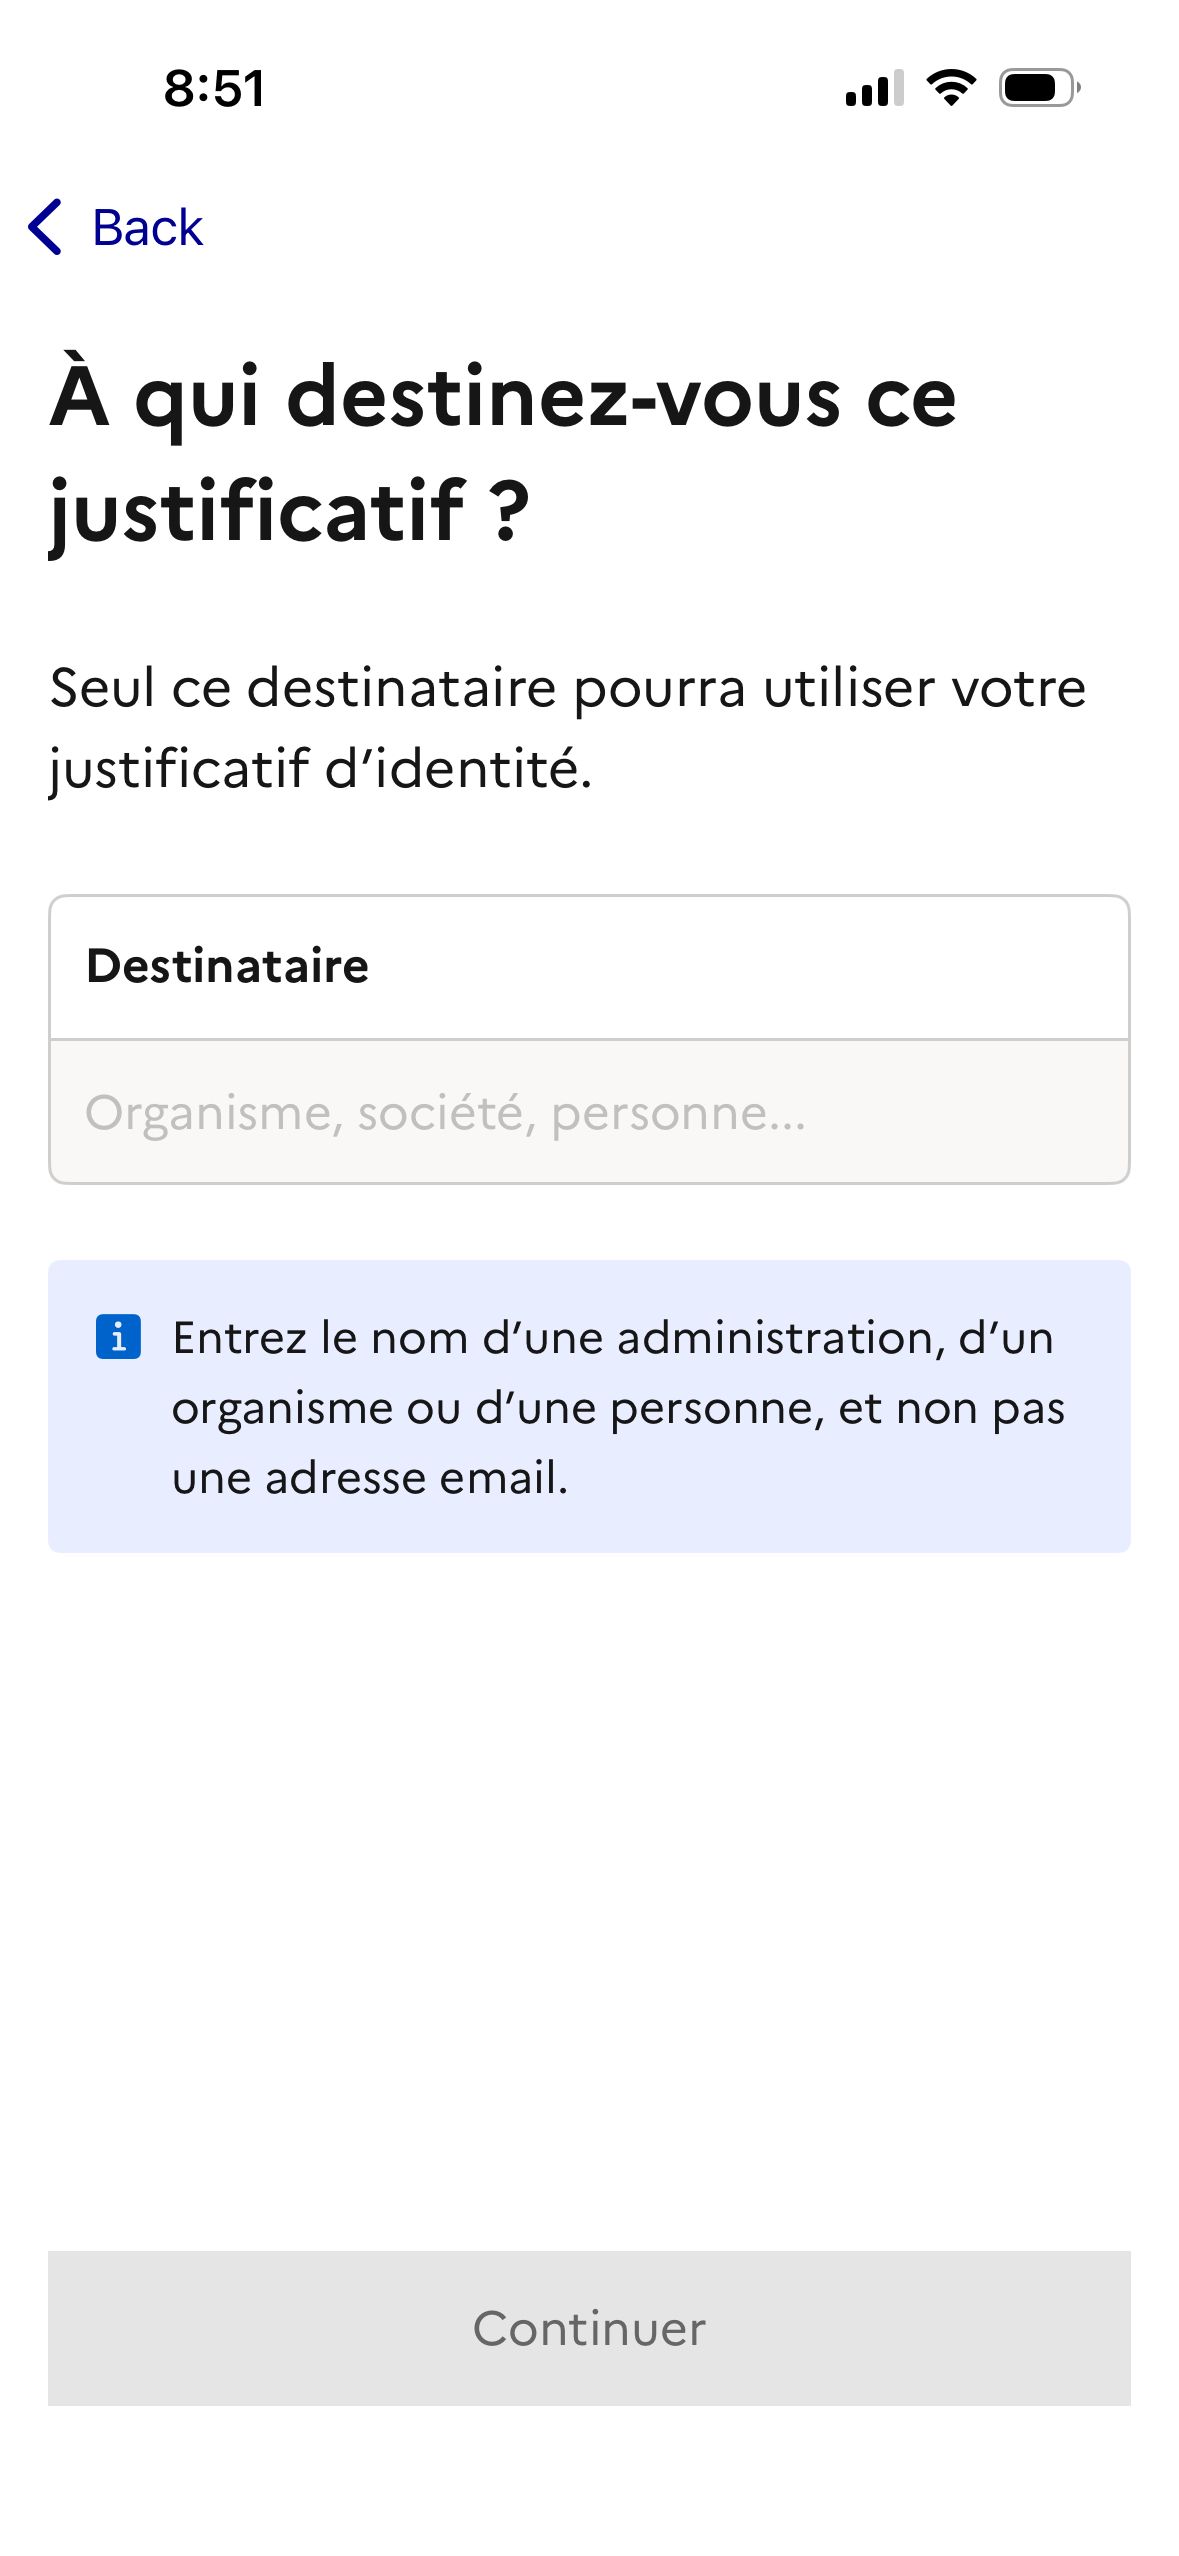The height and width of the screenshot is (2556, 1179).
Task: Click heading line "À qui destinez-vous ce"
Action: tap(503, 397)
